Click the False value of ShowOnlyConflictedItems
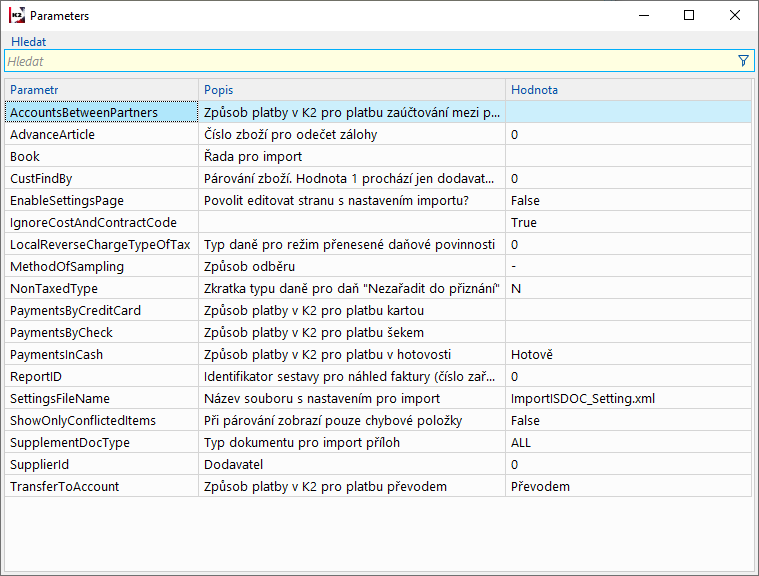The height and width of the screenshot is (576, 759). click(525, 420)
